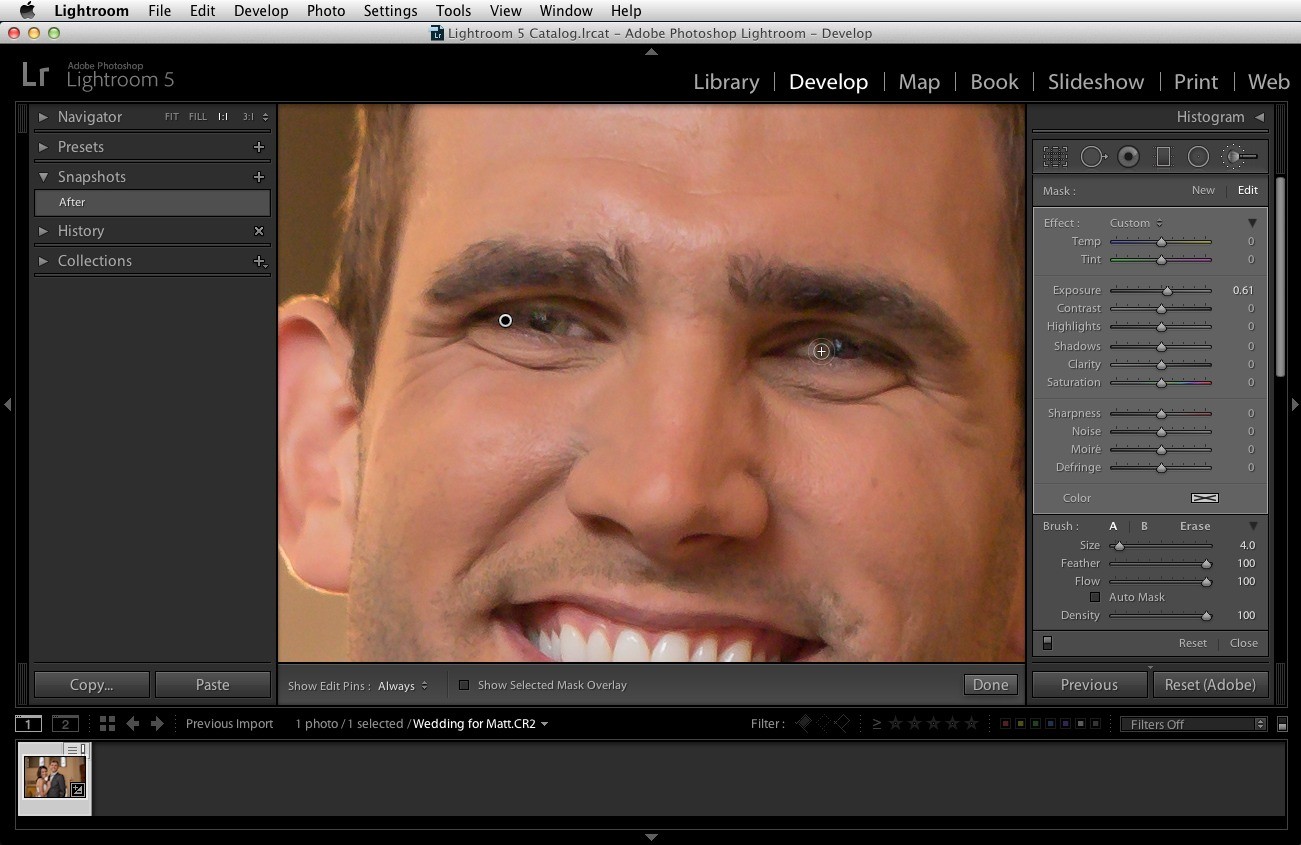Image resolution: width=1301 pixels, height=845 pixels.
Task: Switch to the Library module
Action: tap(726, 82)
